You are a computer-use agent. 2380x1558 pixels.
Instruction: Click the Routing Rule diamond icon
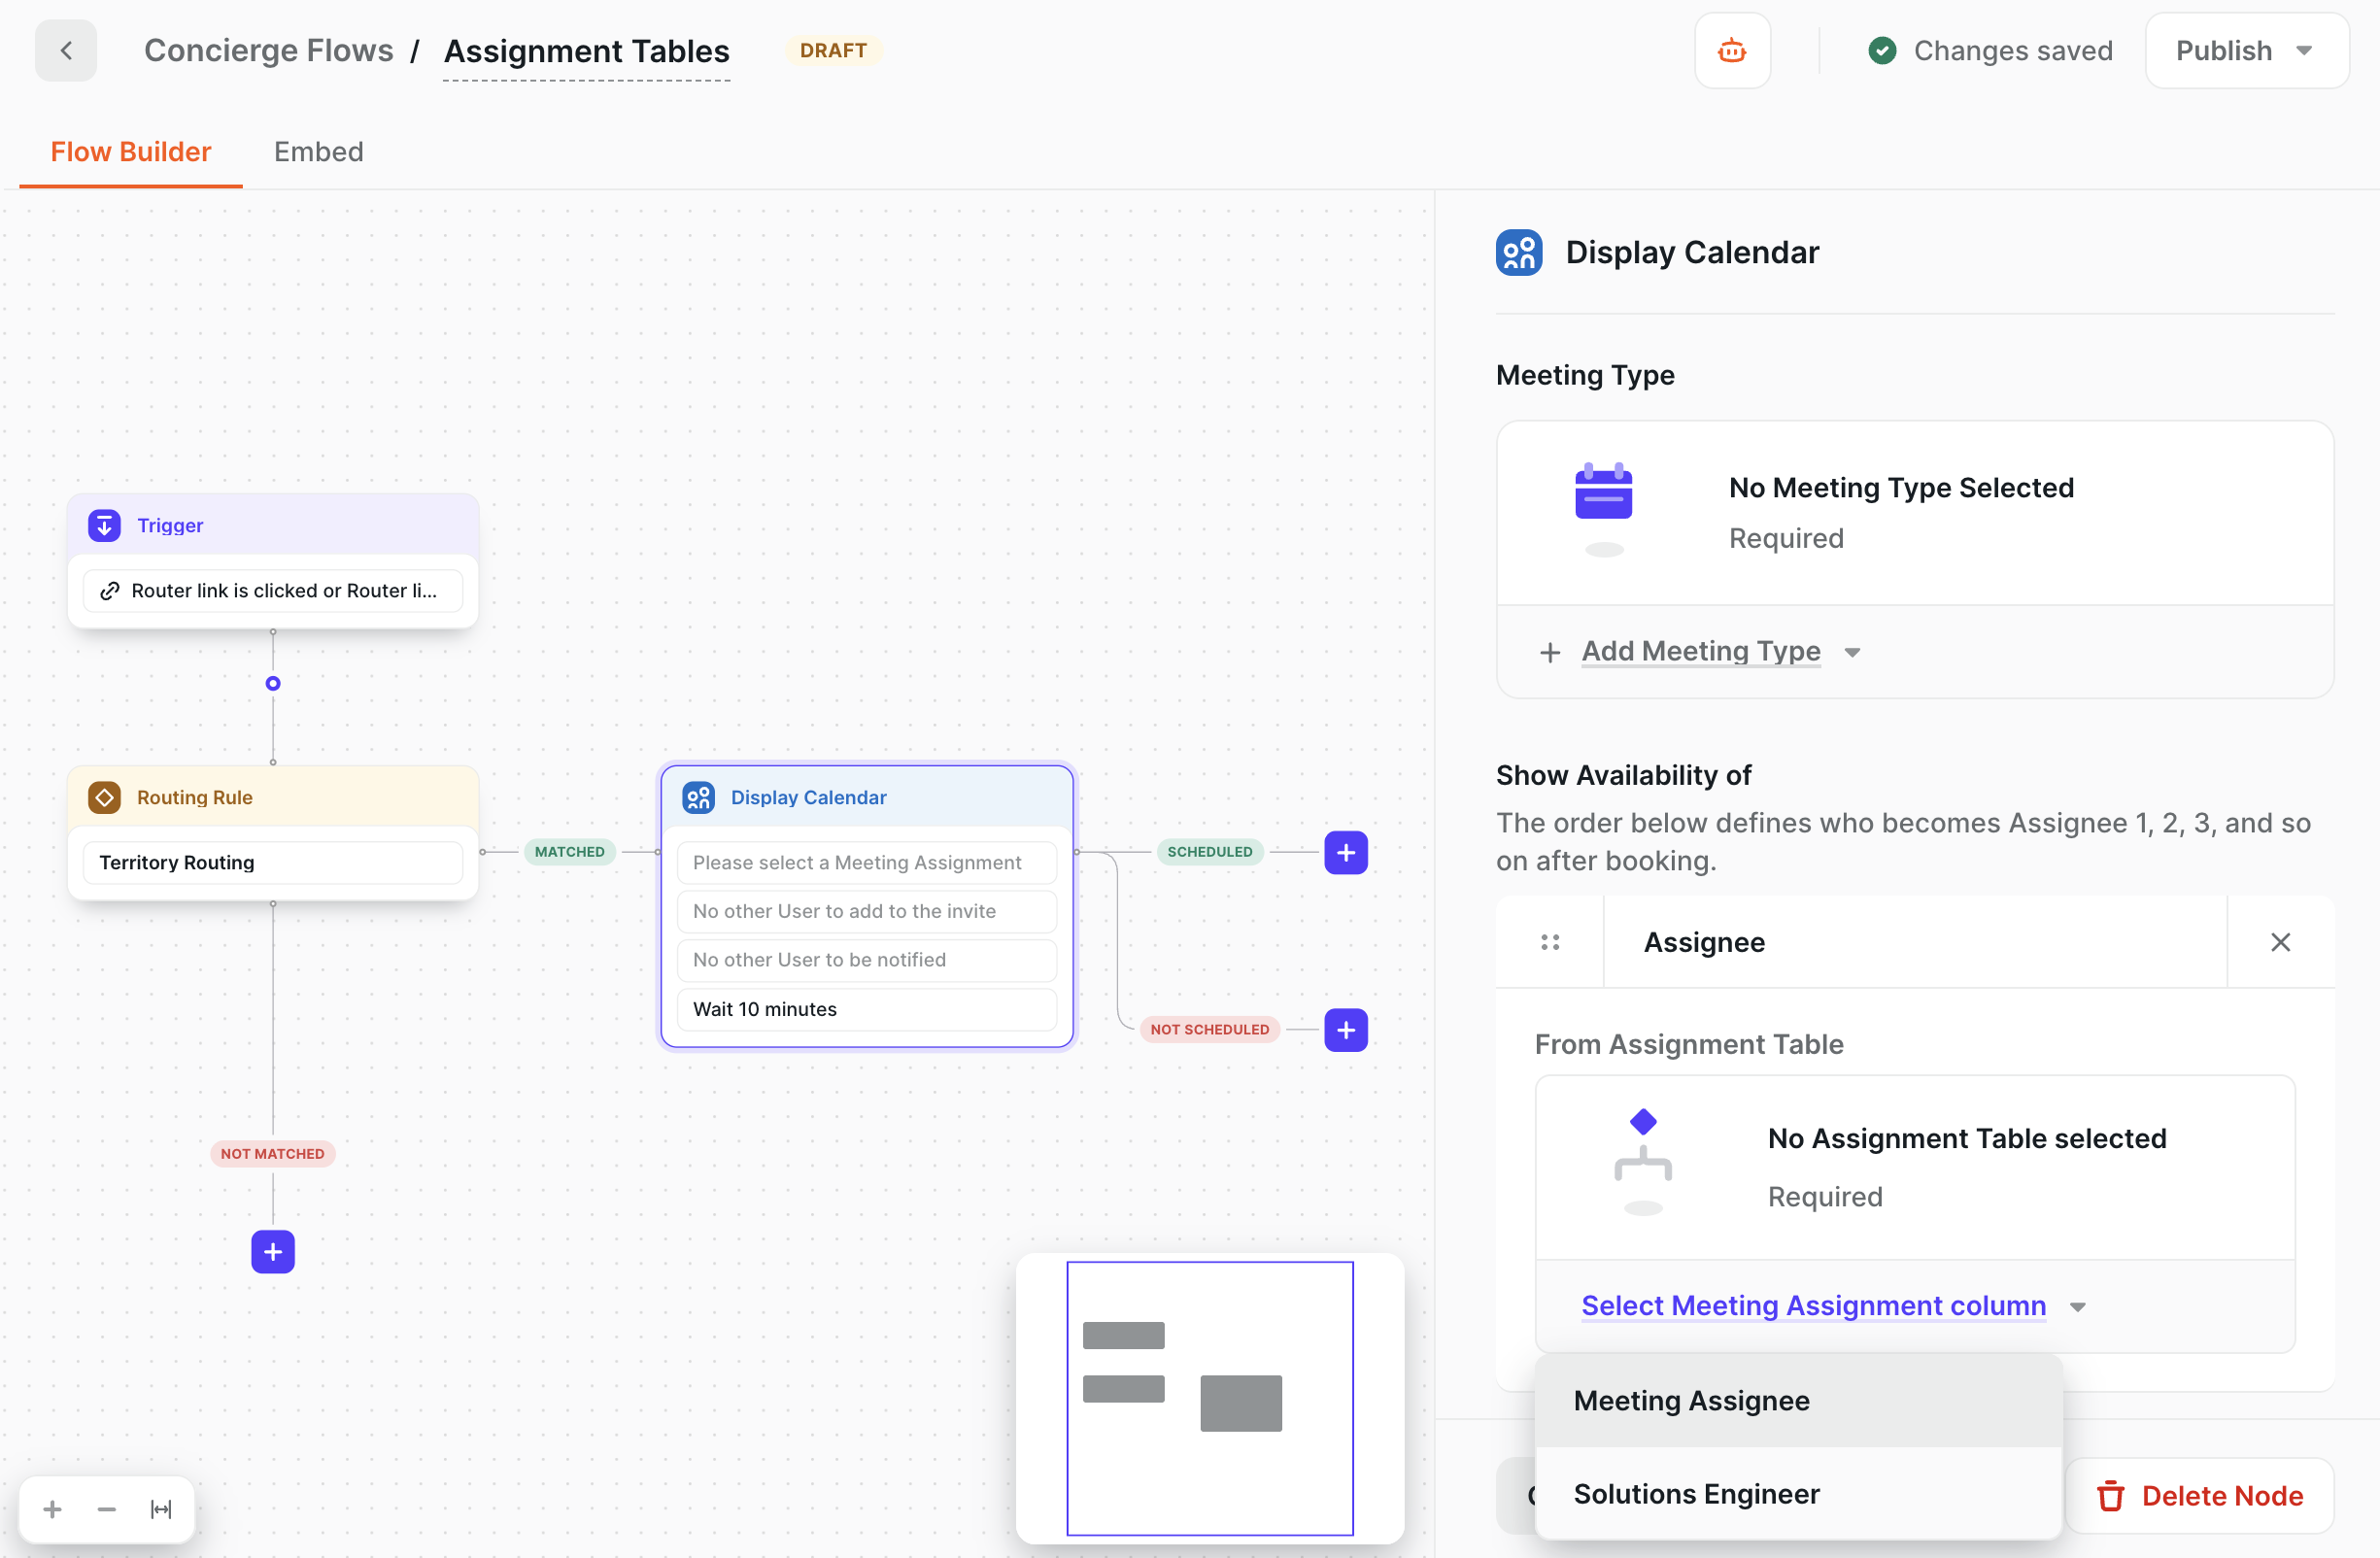coord(104,797)
